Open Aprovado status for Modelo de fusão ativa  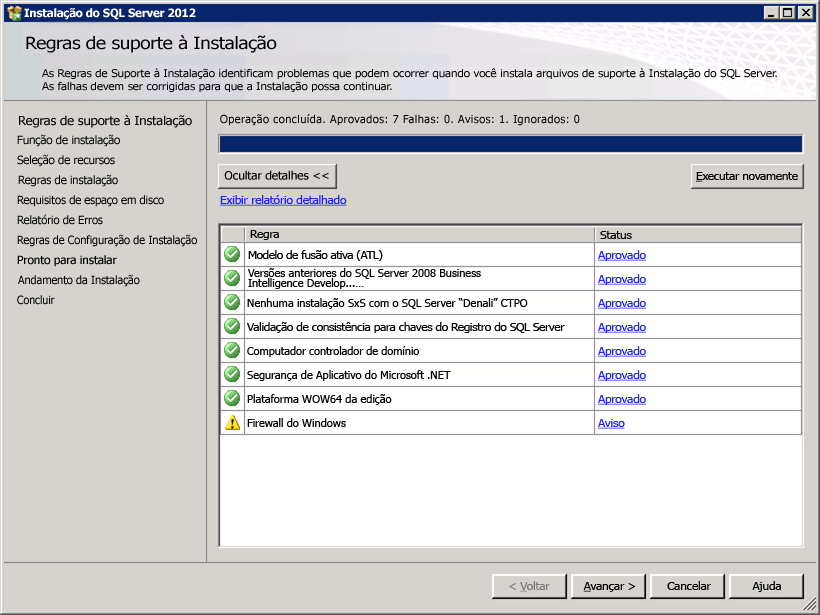point(621,255)
